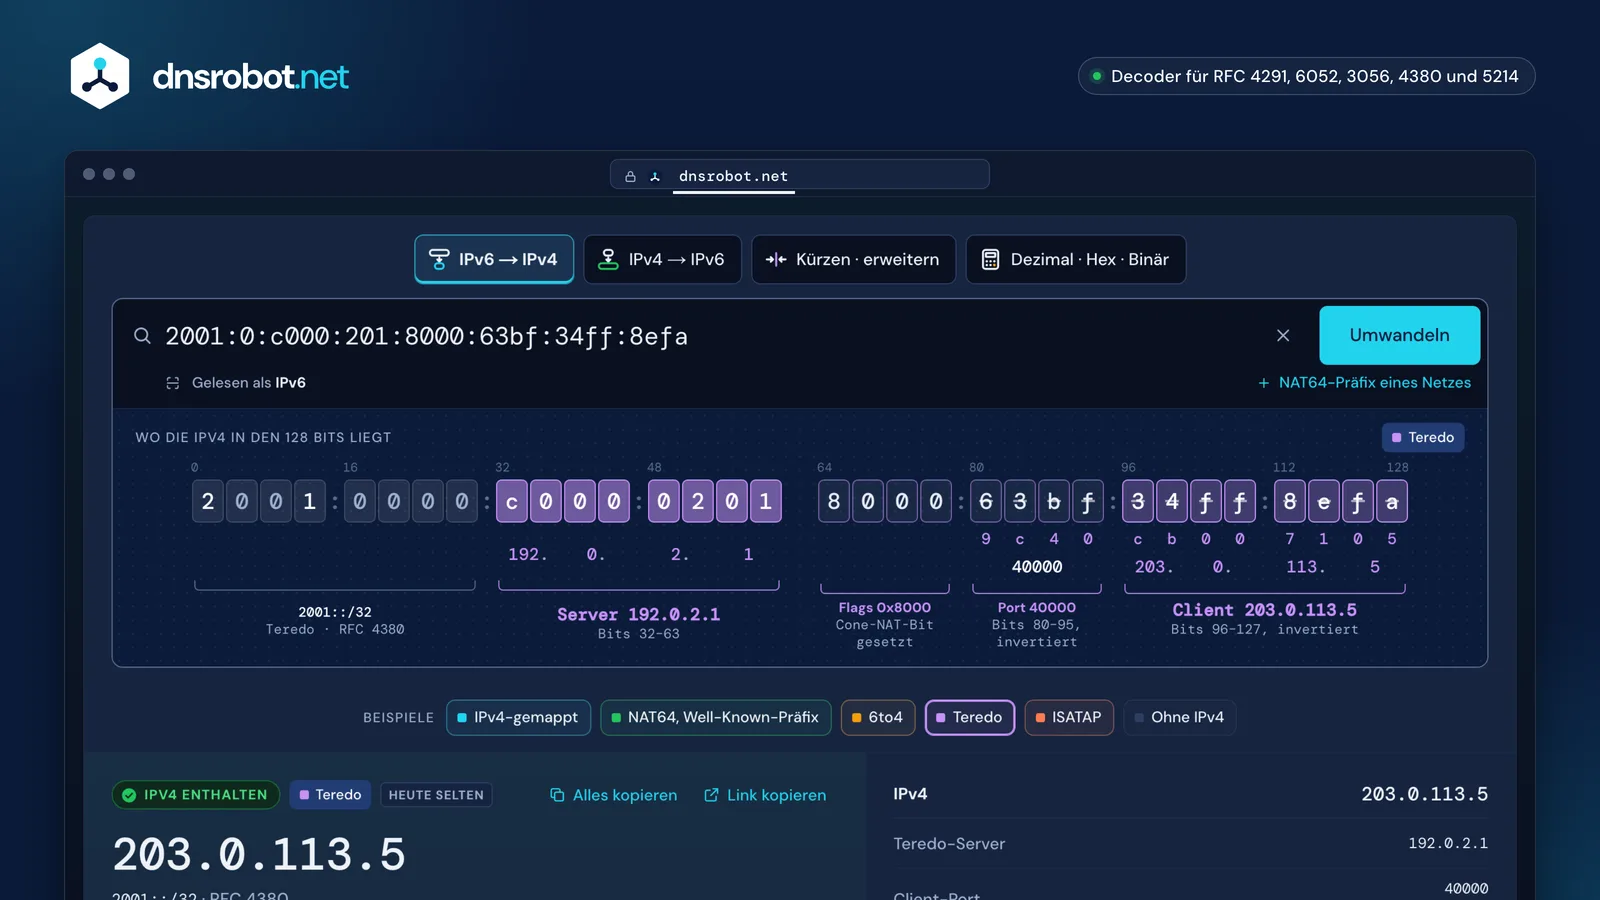This screenshot has height=900, width=1600.
Task: Select the 'Ohne IPv4' example chip
Action: coord(1180,717)
